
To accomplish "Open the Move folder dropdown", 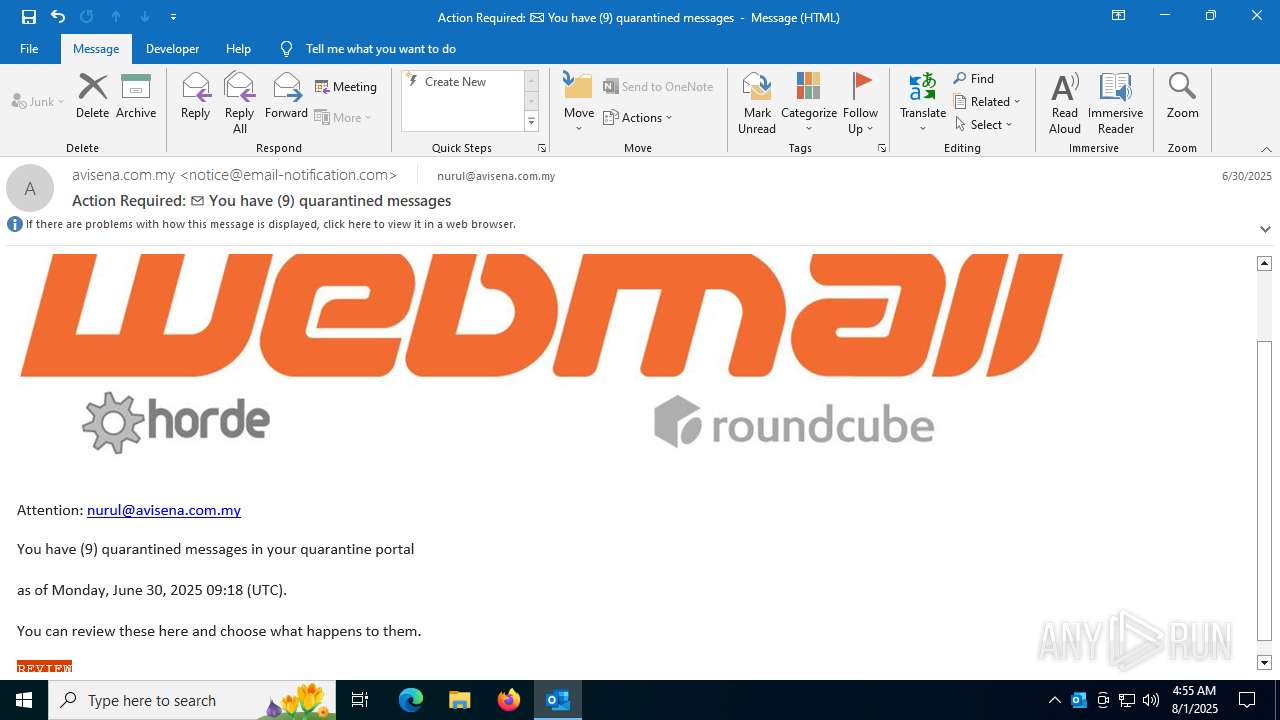I will (579, 103).
